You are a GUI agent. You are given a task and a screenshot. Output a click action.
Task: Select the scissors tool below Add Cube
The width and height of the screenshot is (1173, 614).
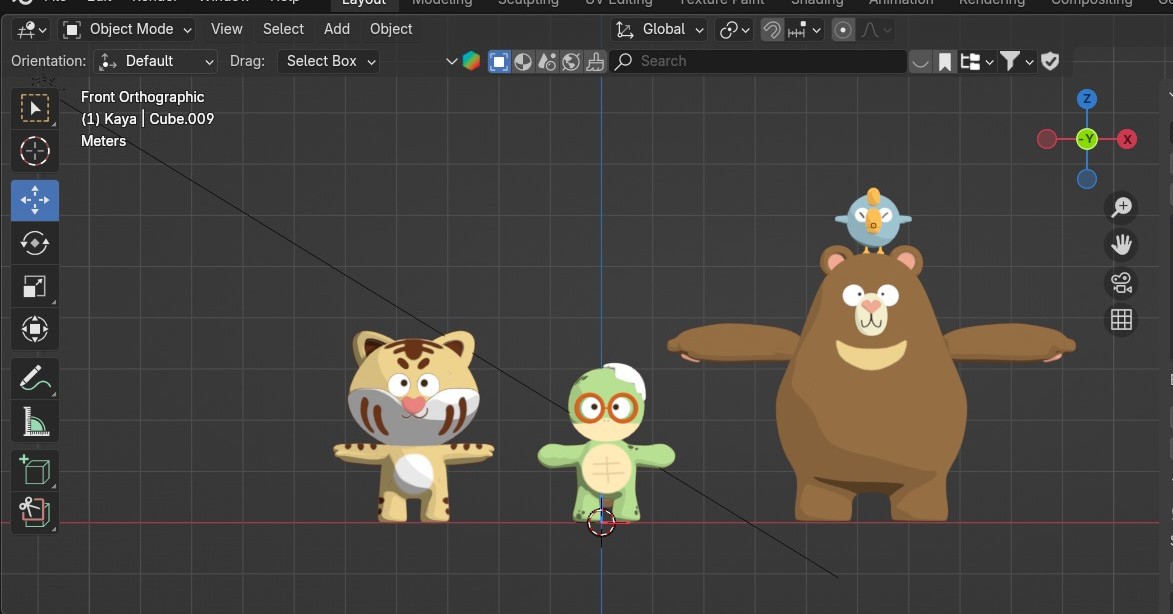(x=34, y=513)
